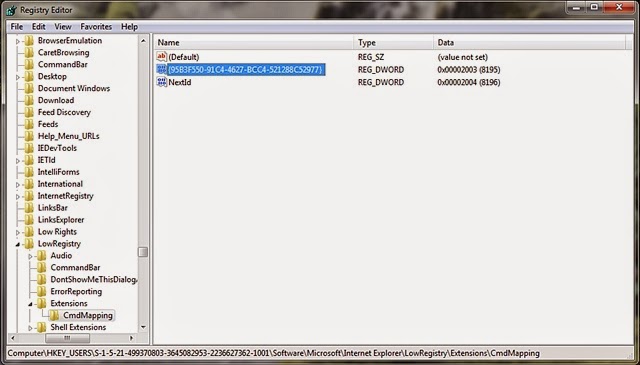
Task: Click the (Default) string value icon
Action: 162,57
